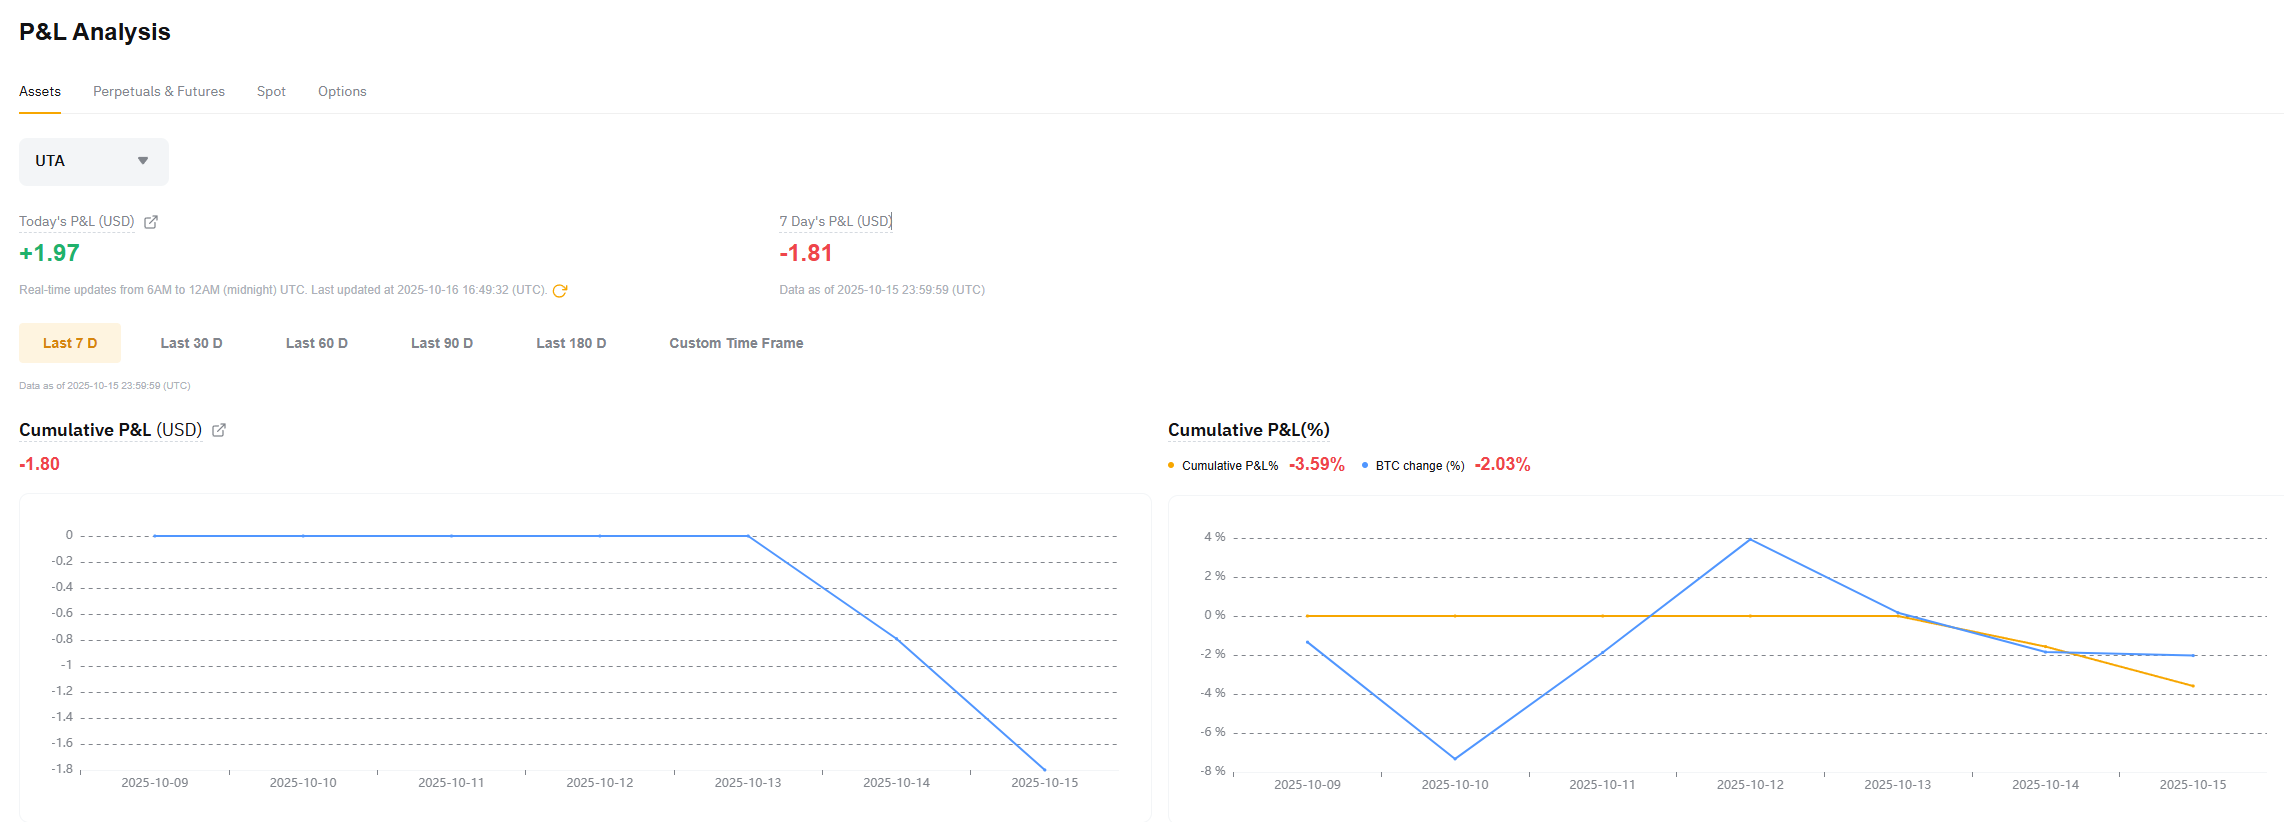Click the Today's P&L (USD) label
This screenshot has height=822, width=2284.
[x=76, y=221]
